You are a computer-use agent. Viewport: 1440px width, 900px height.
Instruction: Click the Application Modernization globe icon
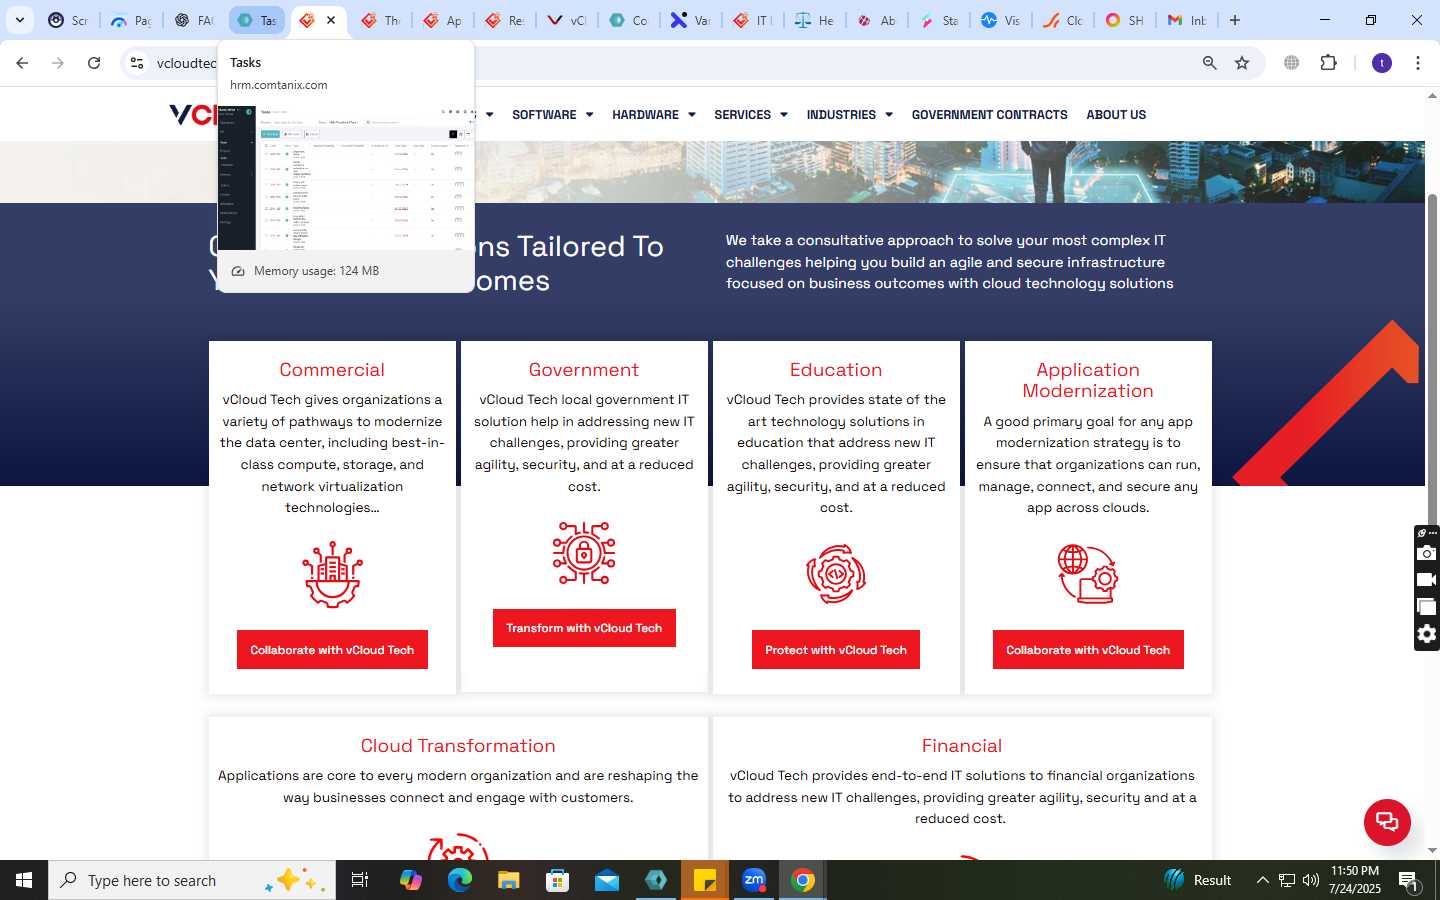pos(1088,574)
